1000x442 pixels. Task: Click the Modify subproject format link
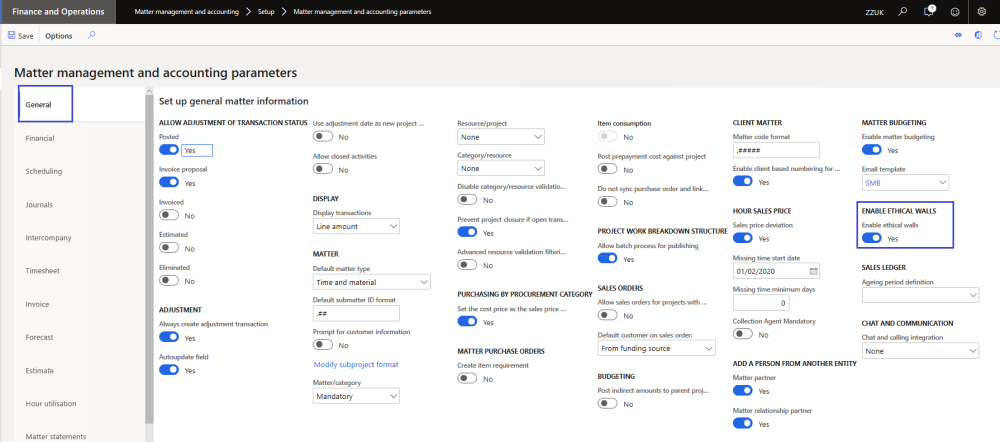(x=356, y=364)
